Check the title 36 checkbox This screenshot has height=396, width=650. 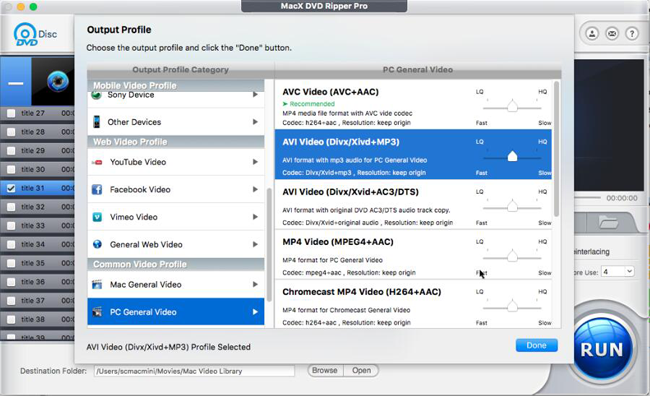pyautogui.click(x=11, y=282)
